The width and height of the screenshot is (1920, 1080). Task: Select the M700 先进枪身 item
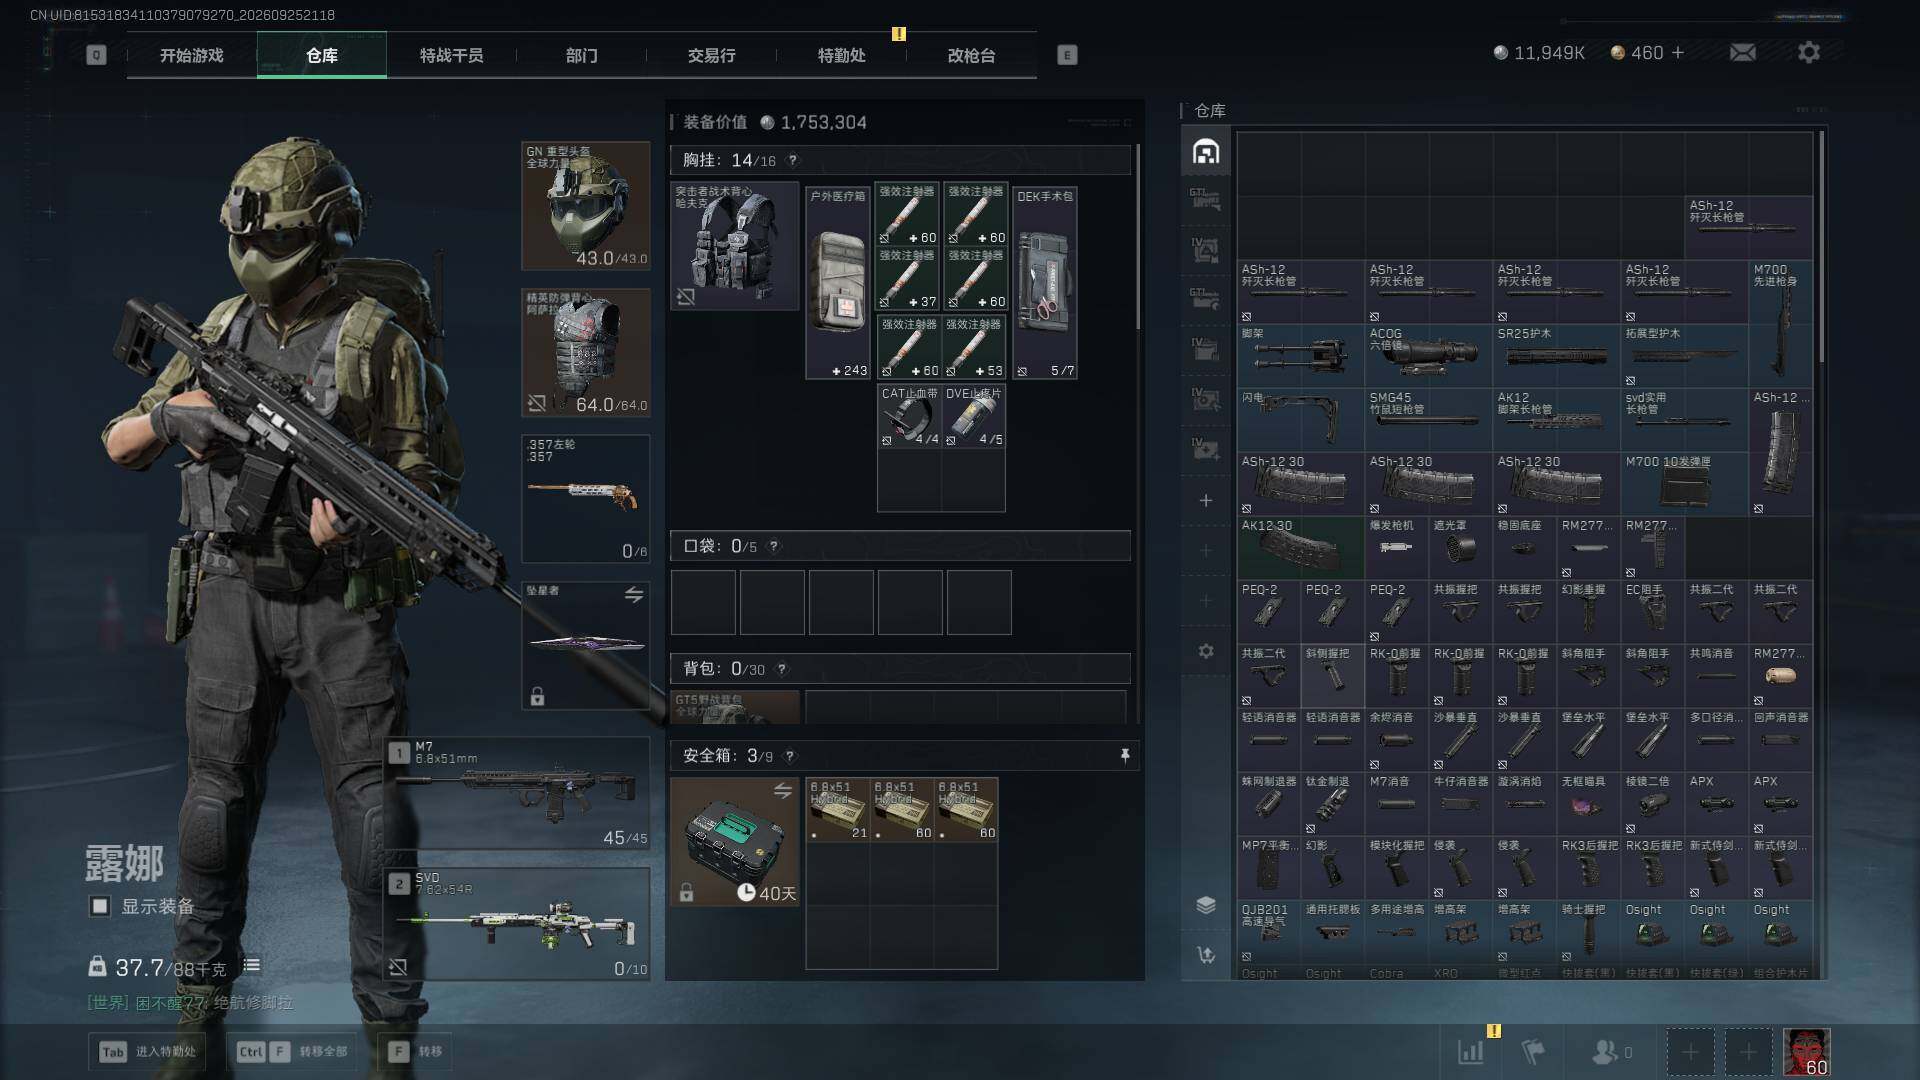(x=1781, y=324)
